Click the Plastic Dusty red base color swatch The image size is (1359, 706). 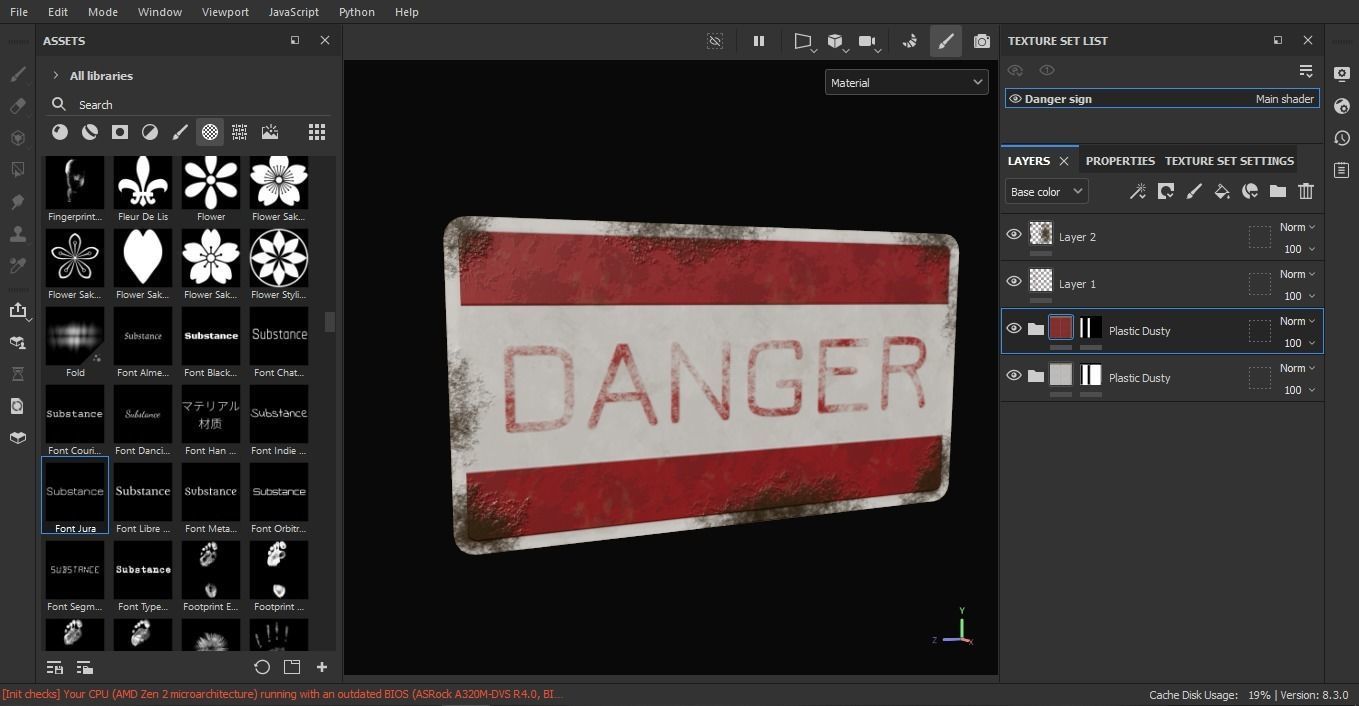click(1061, 328)
